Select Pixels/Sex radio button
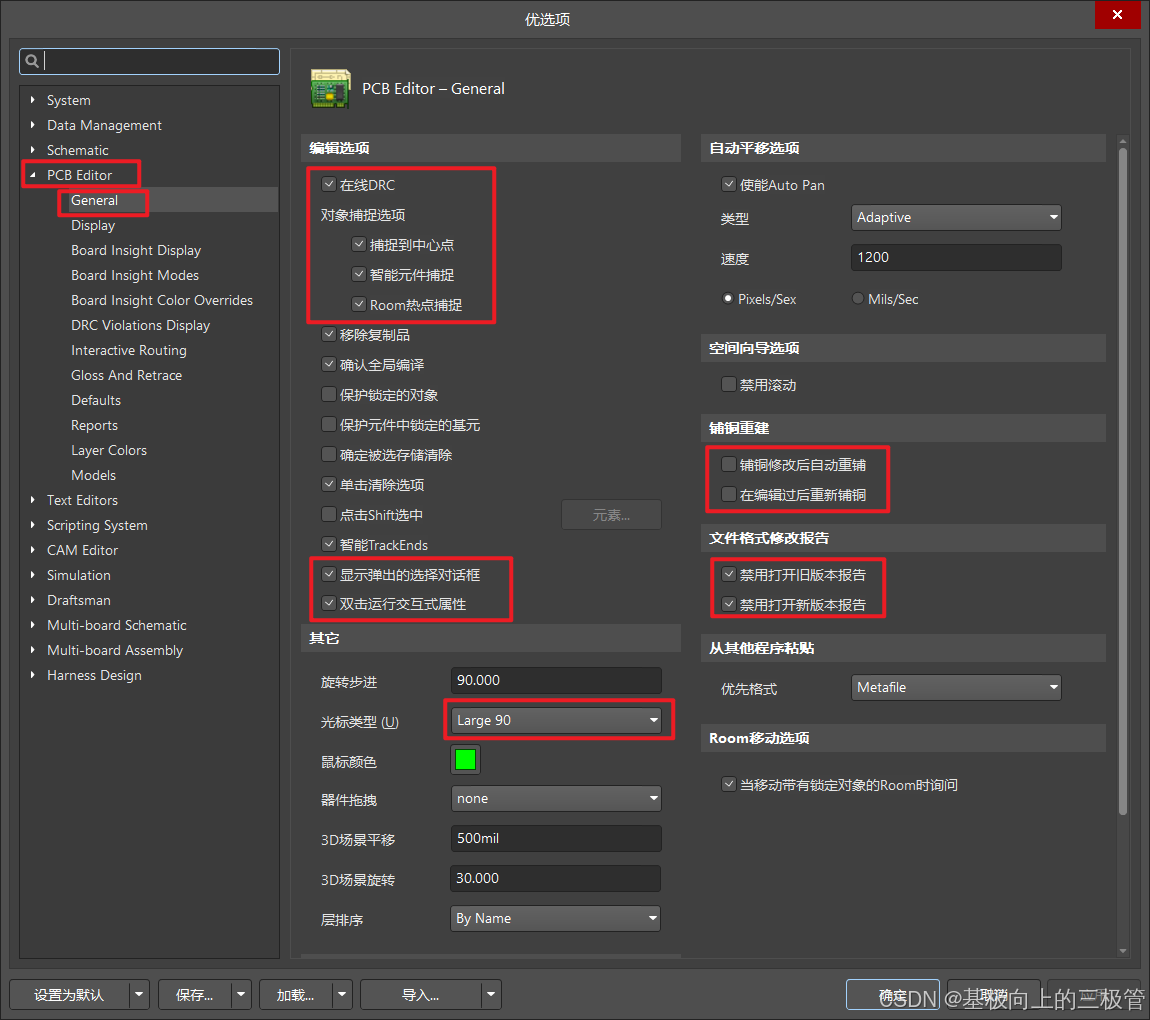The width and height of the screenshot is (1150, 1020). click(728, 298)
